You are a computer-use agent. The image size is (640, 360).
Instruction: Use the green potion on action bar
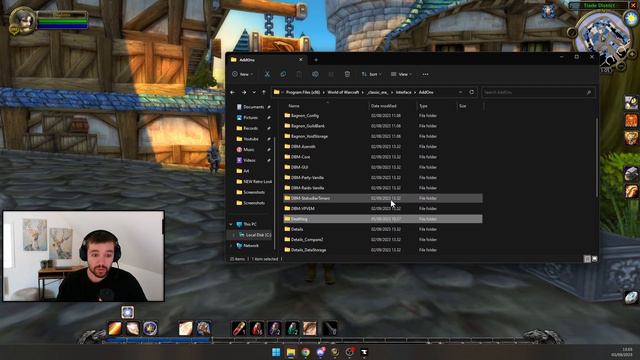[292, 328]
